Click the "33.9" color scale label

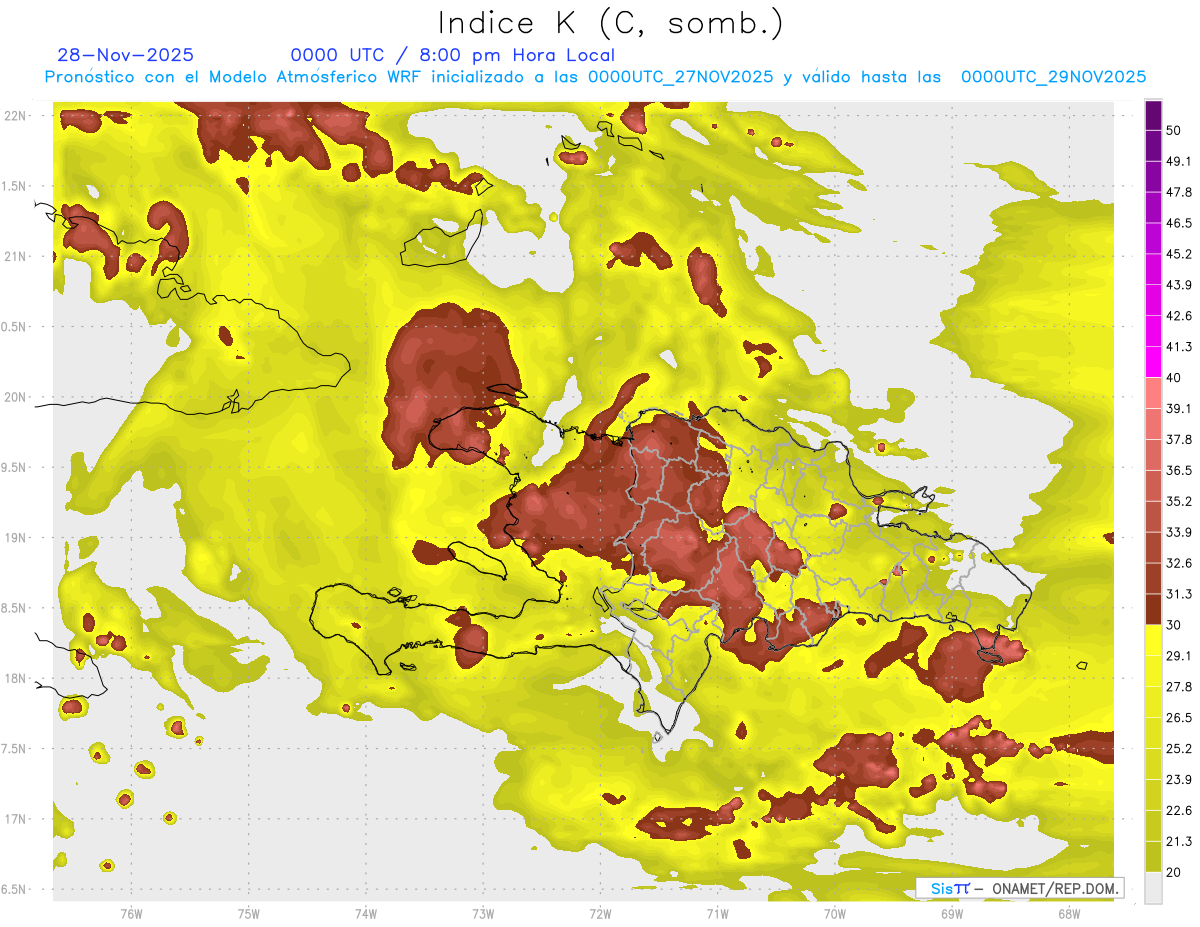pyautogui.click(x=1179, y=532)
